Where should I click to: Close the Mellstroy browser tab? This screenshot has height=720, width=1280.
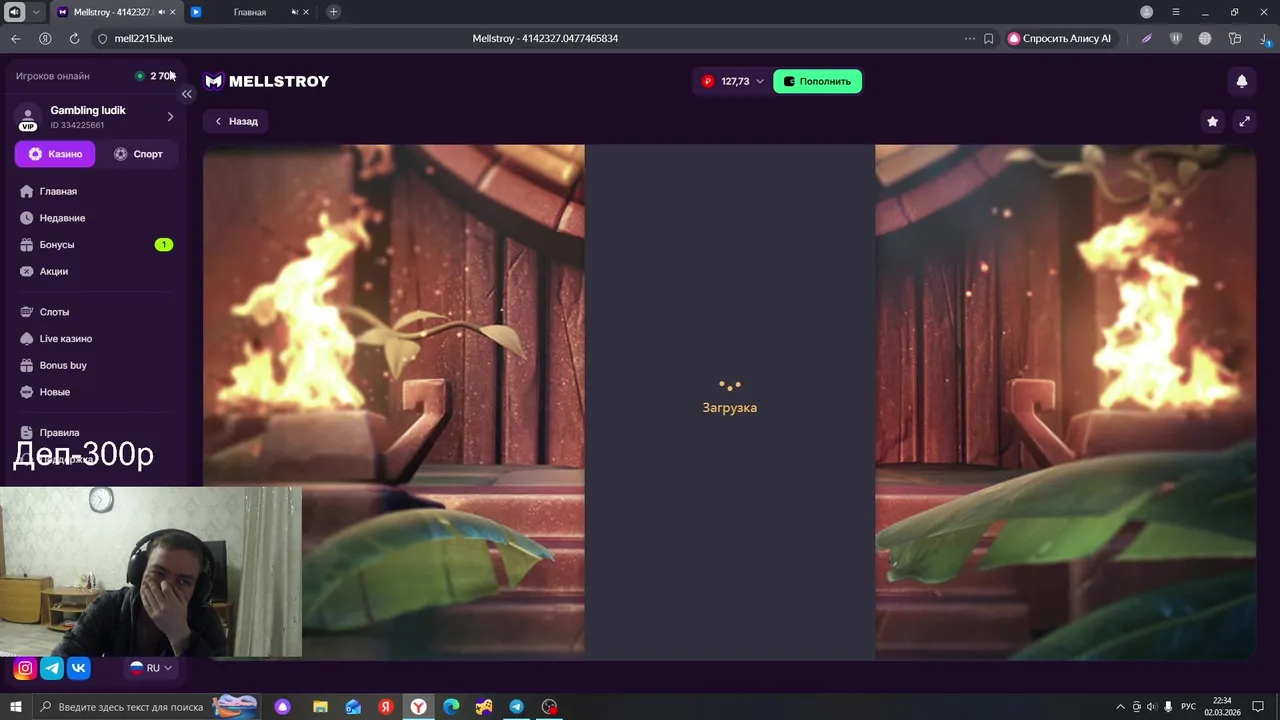(x=173, y=12)
